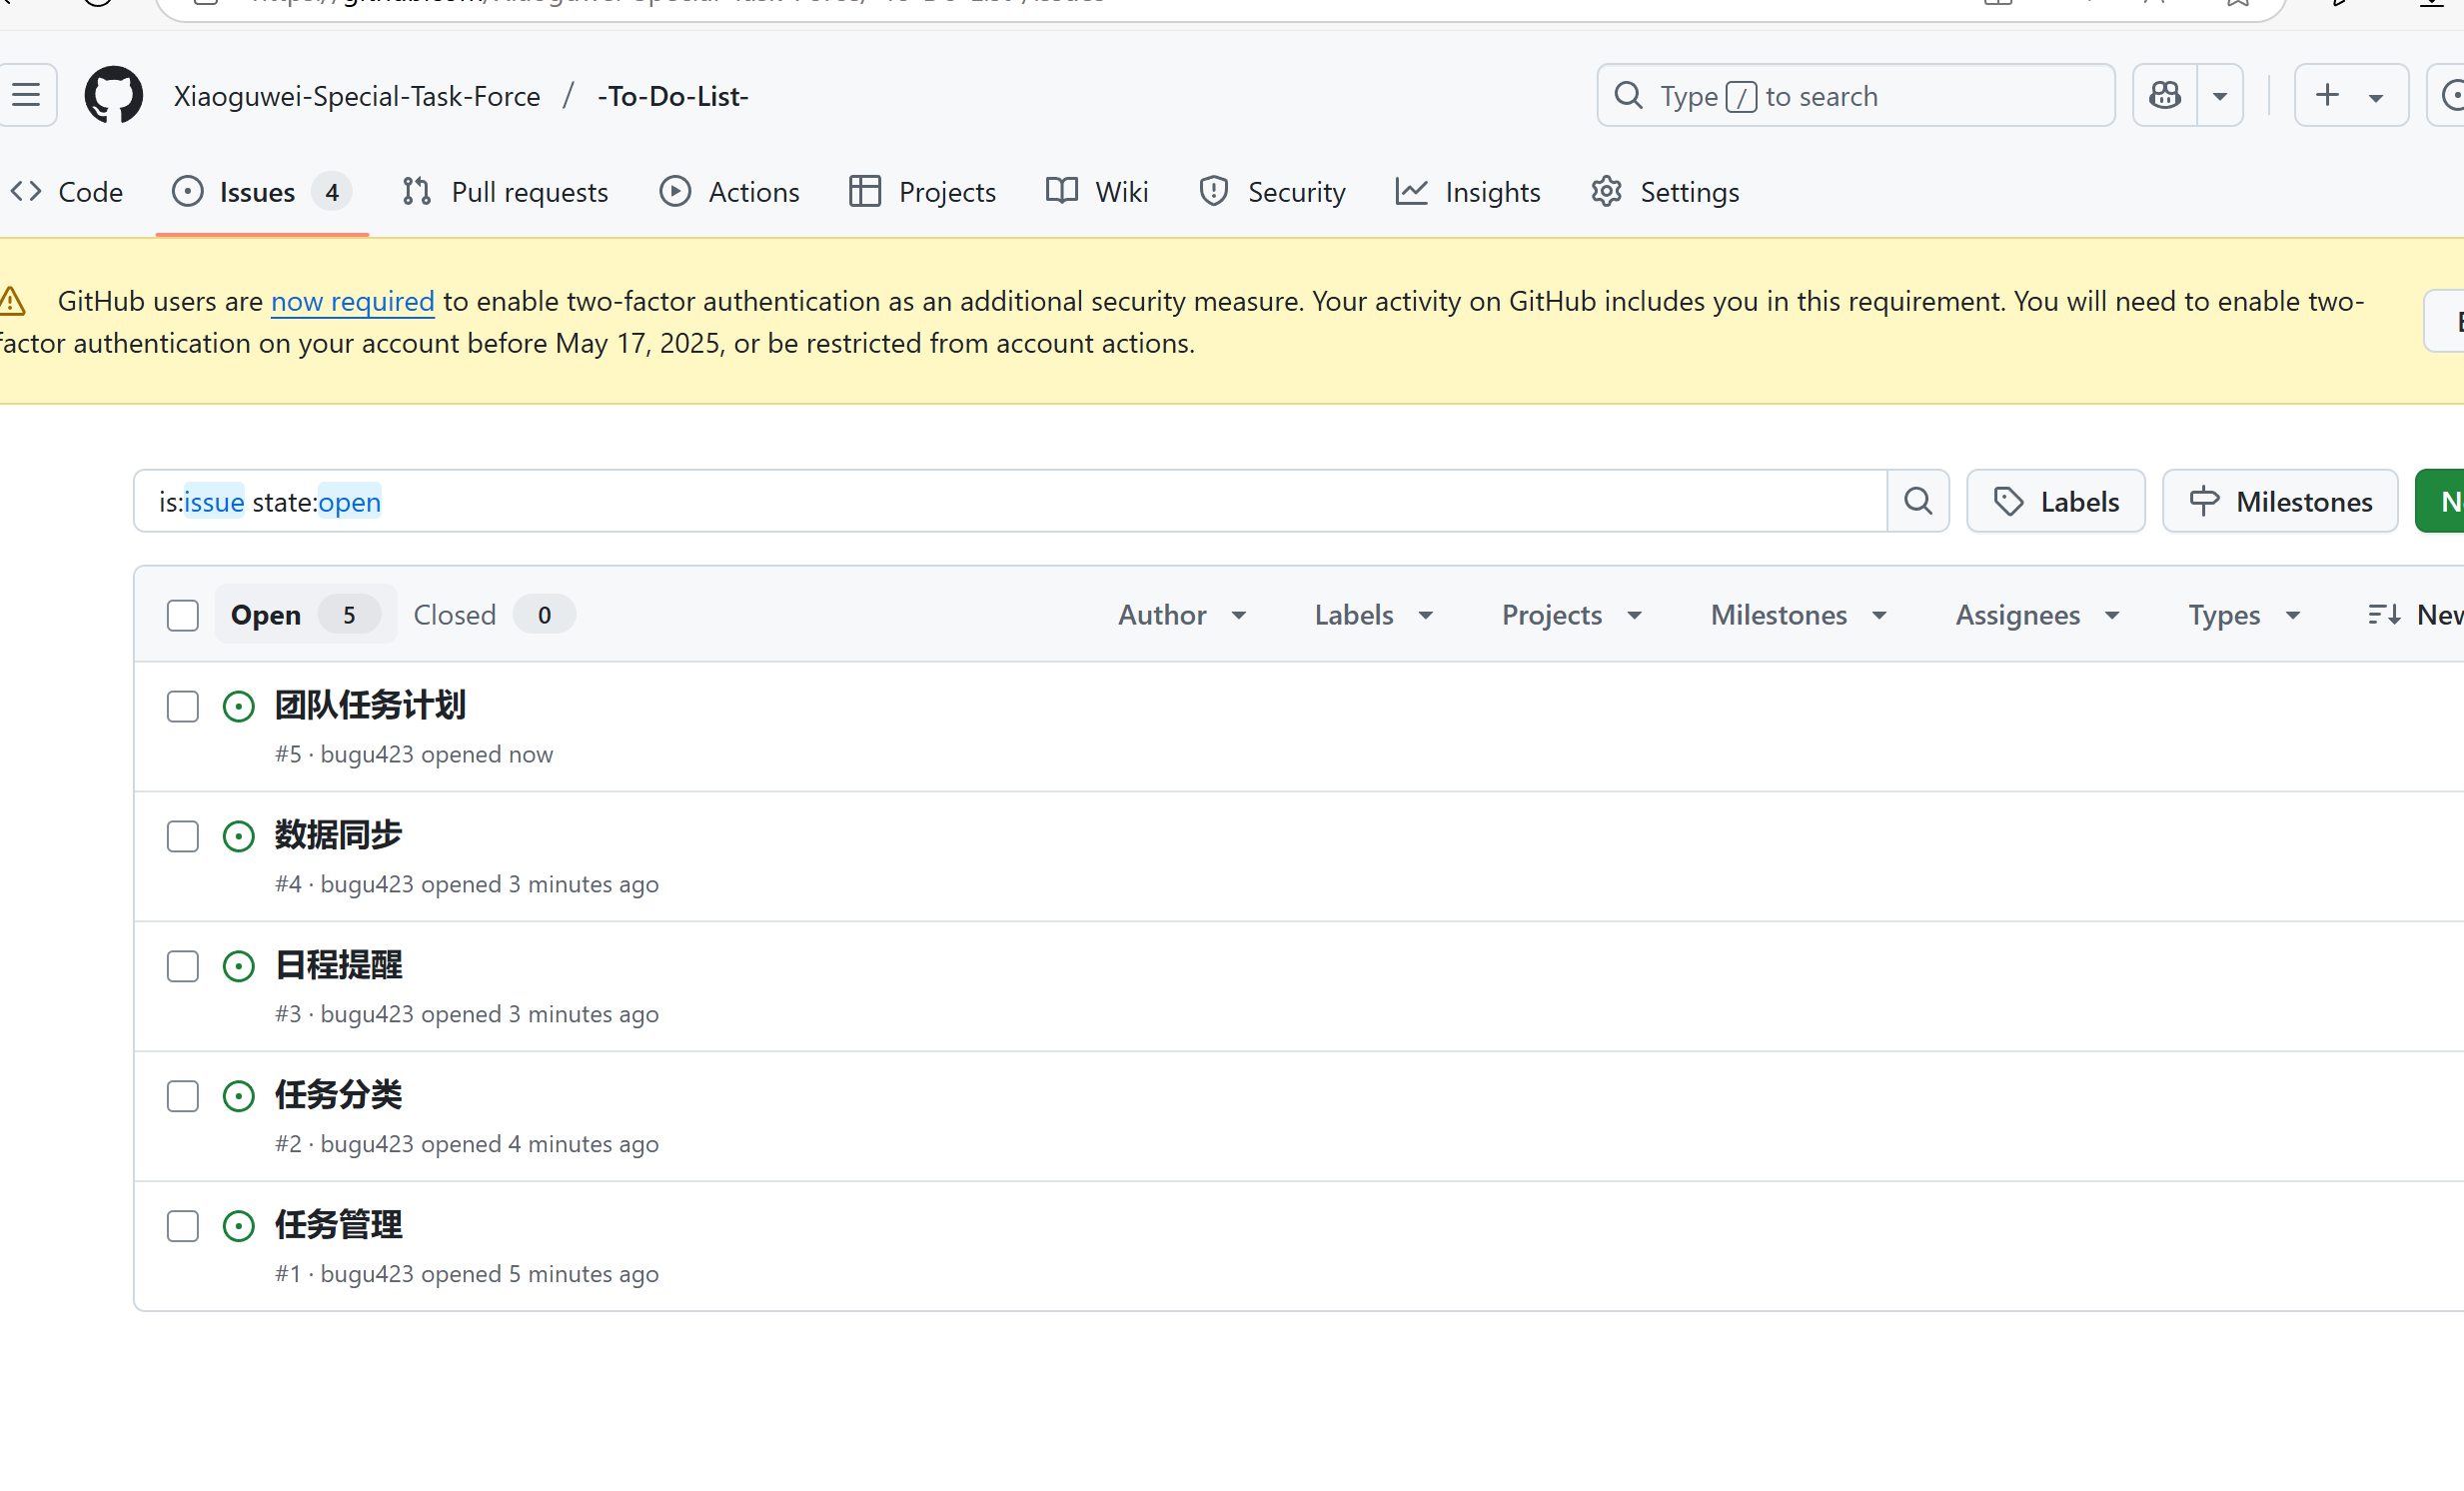The image size is (2464, 1491).
Task: Open the hamburger navigation menu
Action: pyautogui.click(x=27, y=96)
